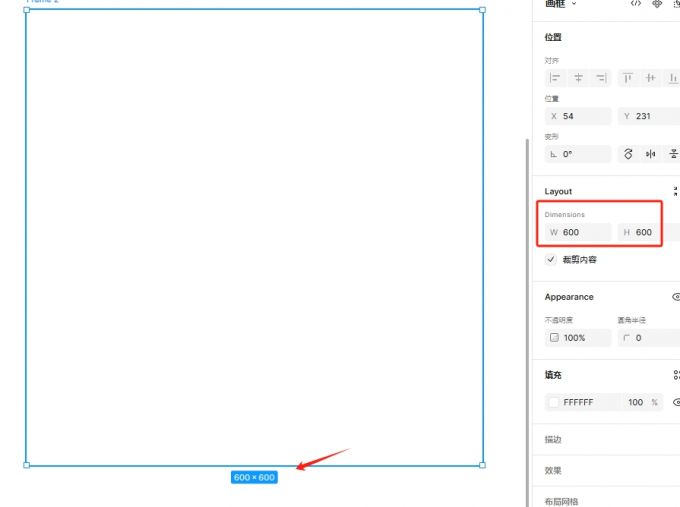Click the auto layout icon beside Layout

point(676,191)
